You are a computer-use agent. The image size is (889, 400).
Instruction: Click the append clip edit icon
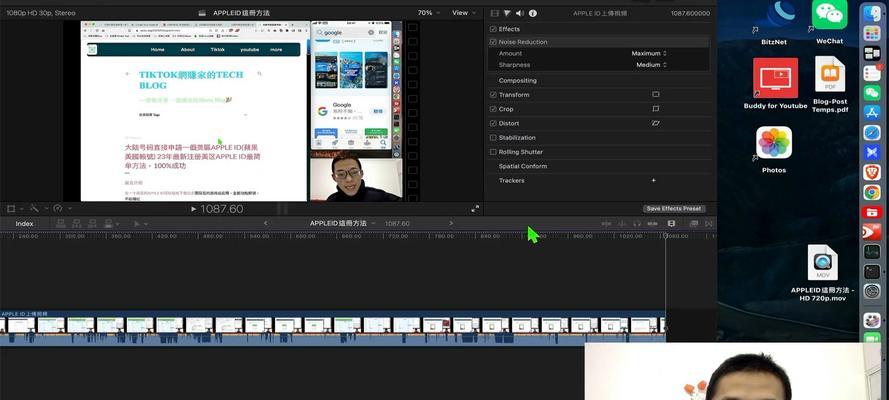(x=92, y=224)
